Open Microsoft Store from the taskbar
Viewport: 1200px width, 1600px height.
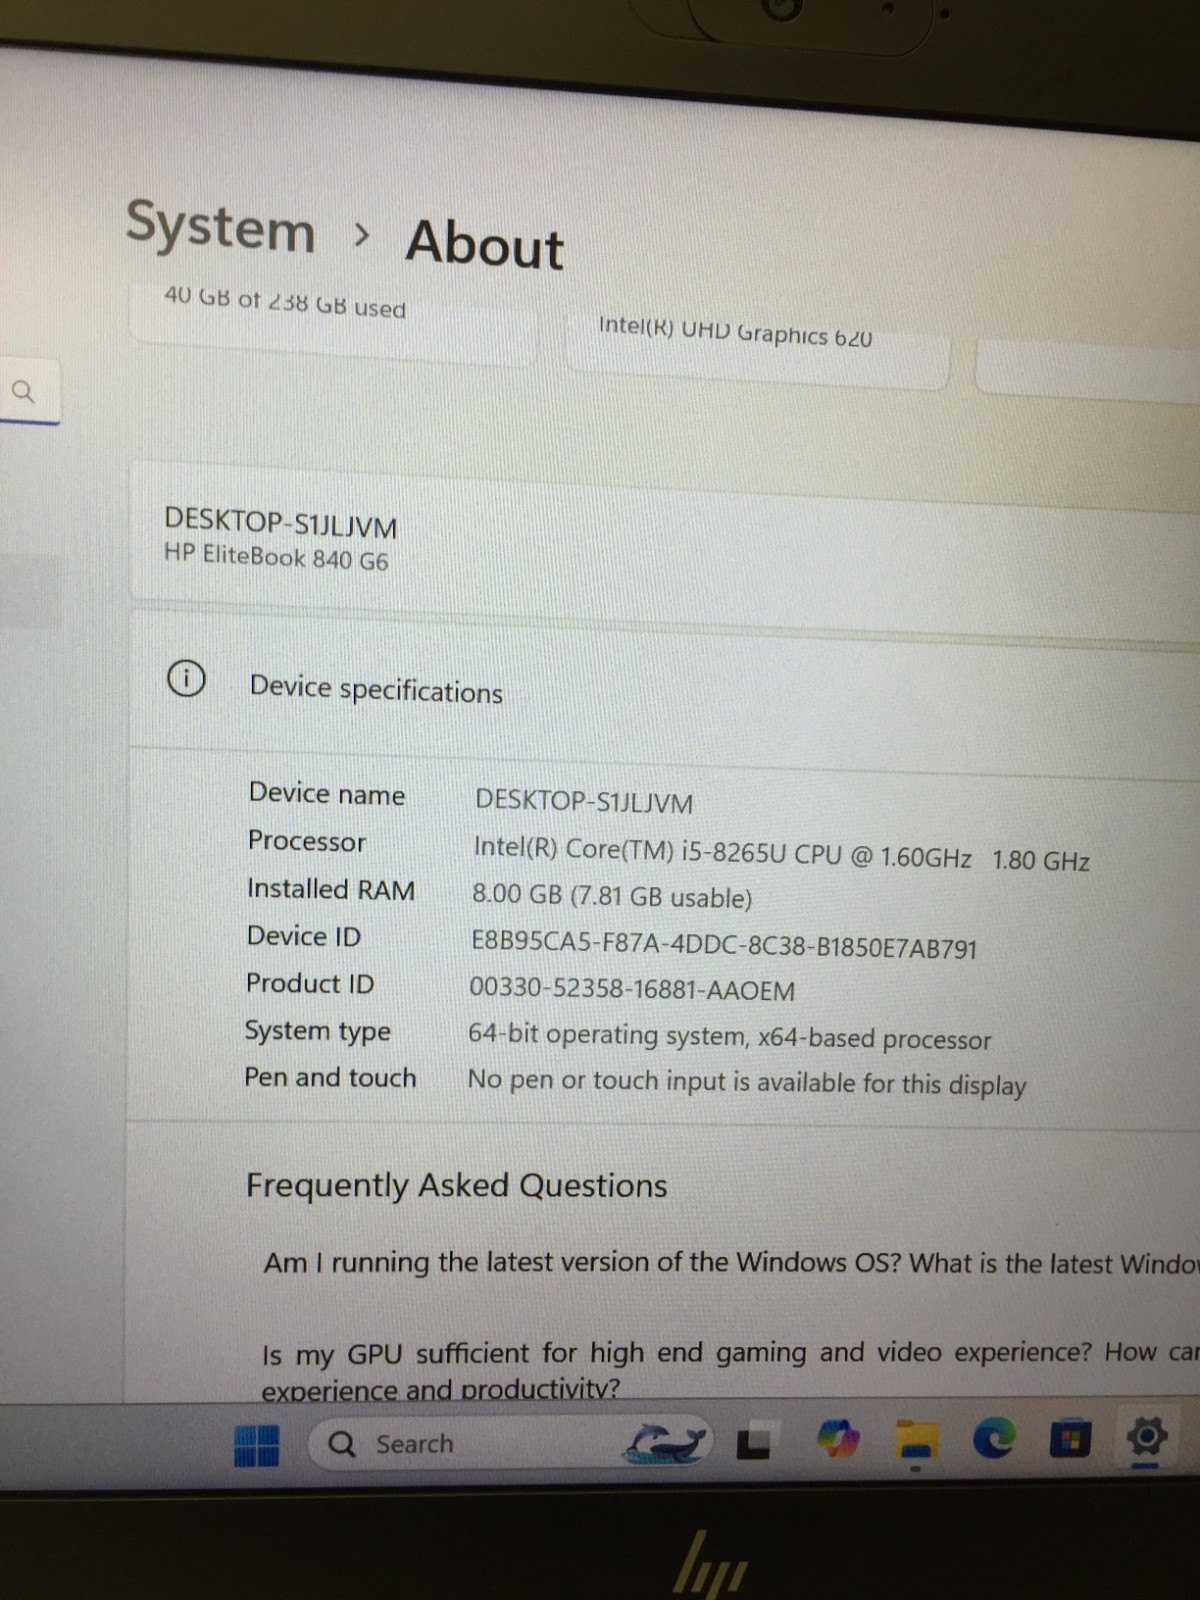[x=1069, y=1439]
